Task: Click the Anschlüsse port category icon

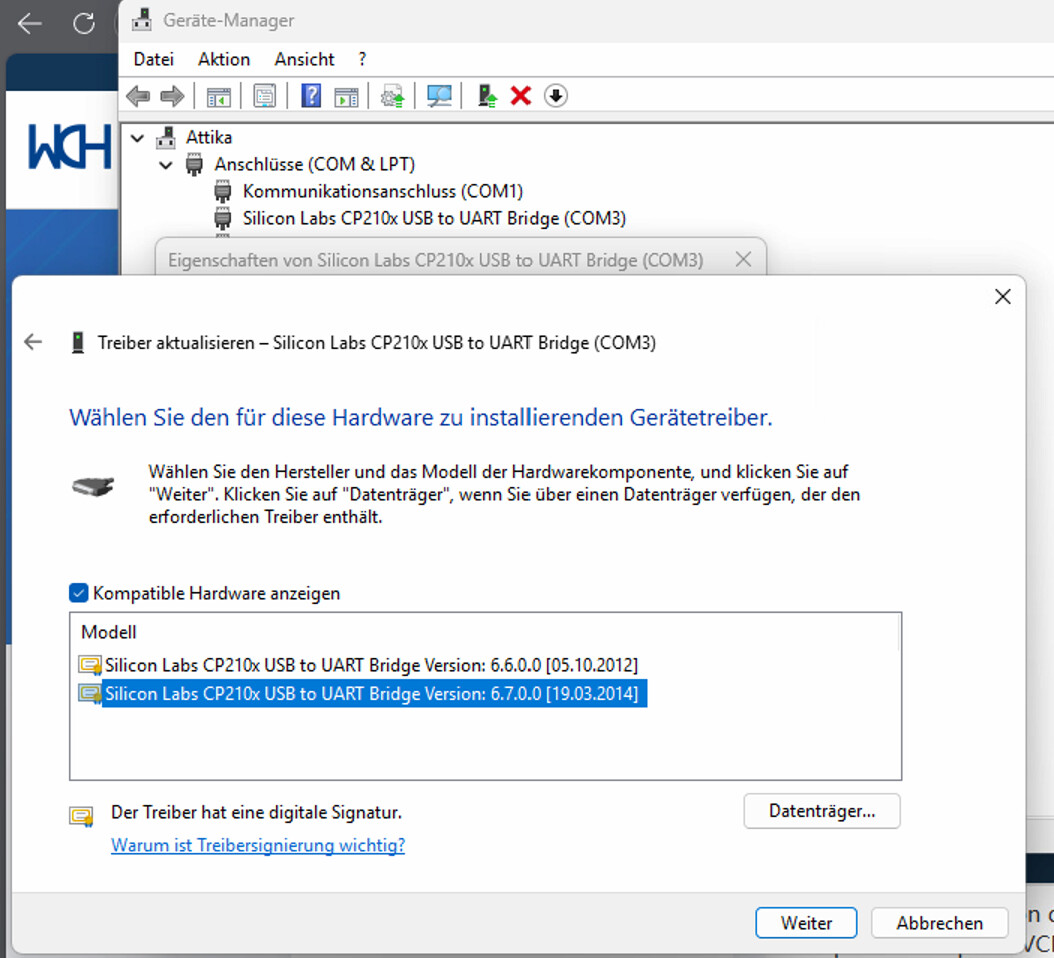Action: [194, 164]
